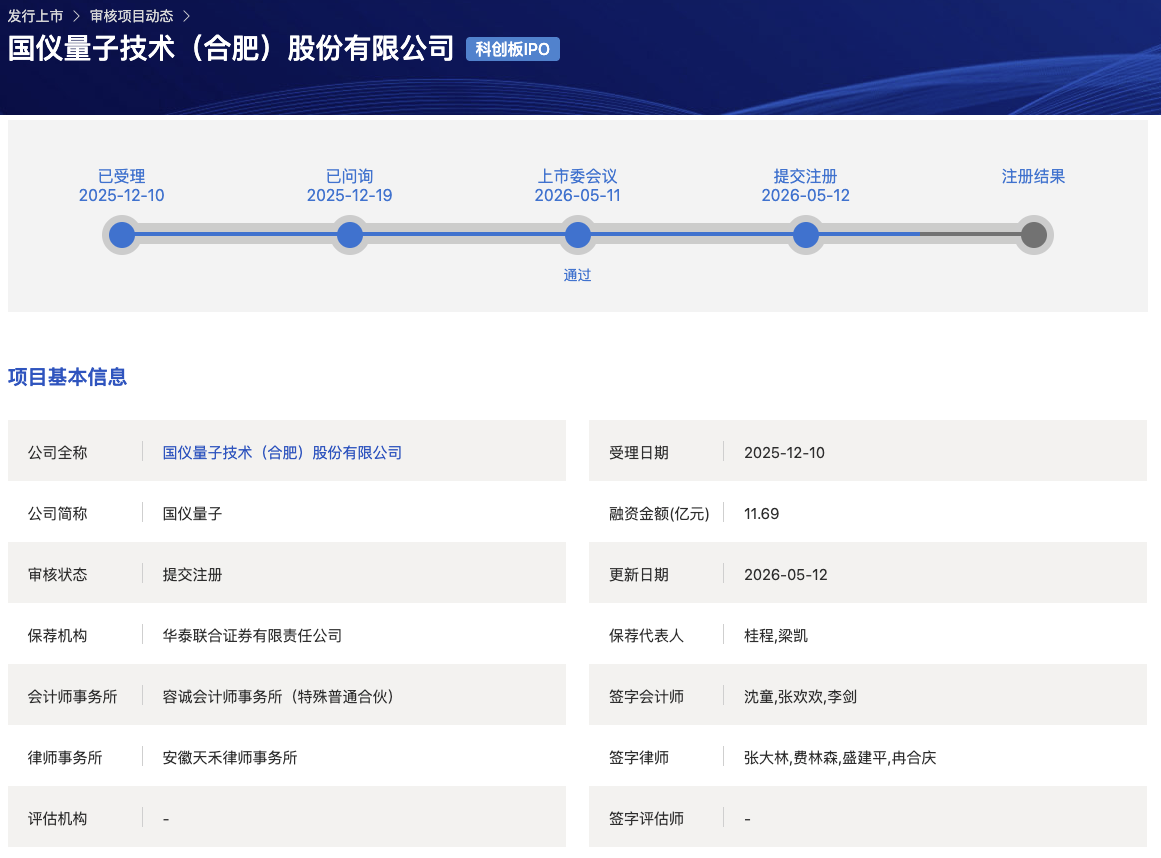Click the 通过 result under the timeline
The image size is (1161, 858).
578,275
